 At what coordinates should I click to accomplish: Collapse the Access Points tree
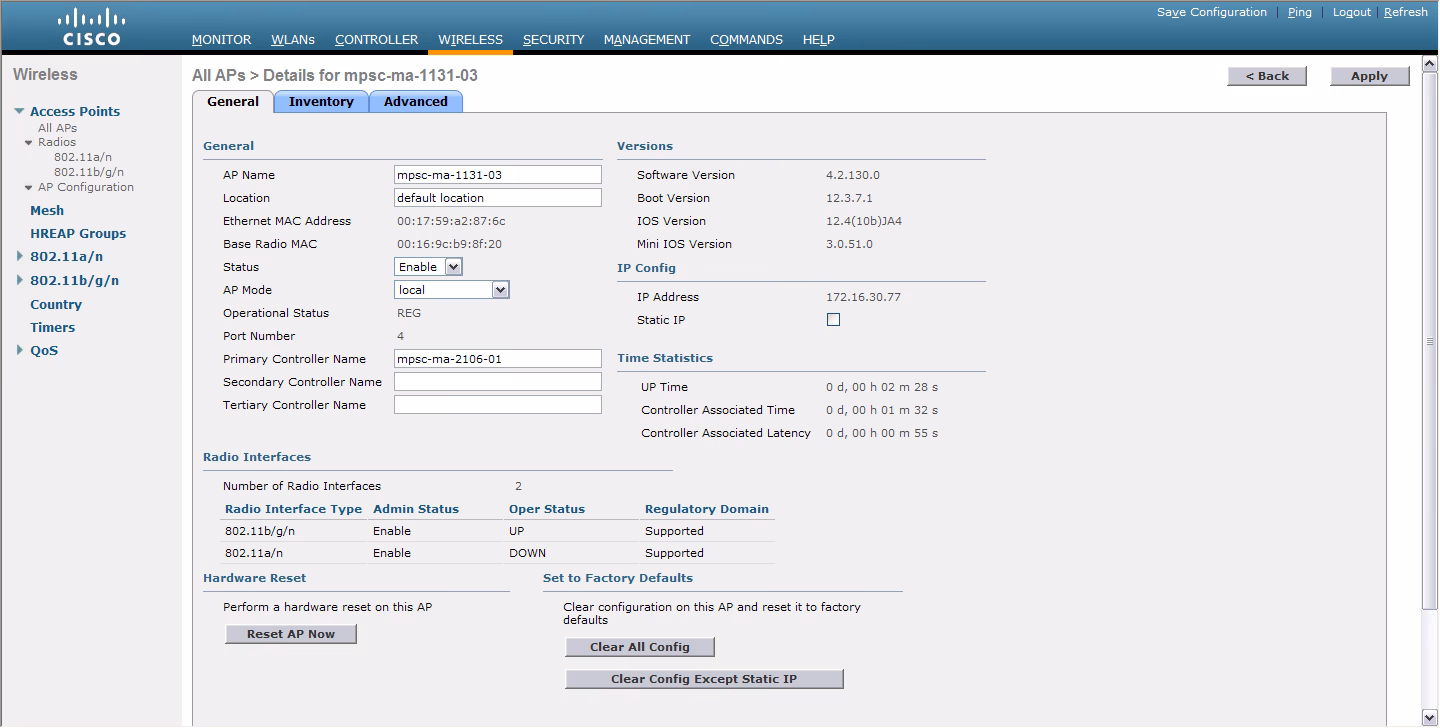[18, 111]
